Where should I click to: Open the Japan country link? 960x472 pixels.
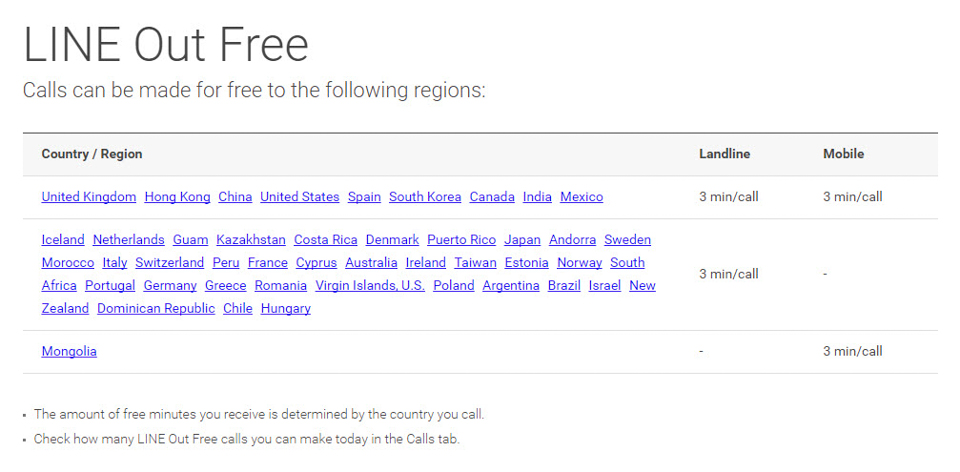[x=522, y=239]
